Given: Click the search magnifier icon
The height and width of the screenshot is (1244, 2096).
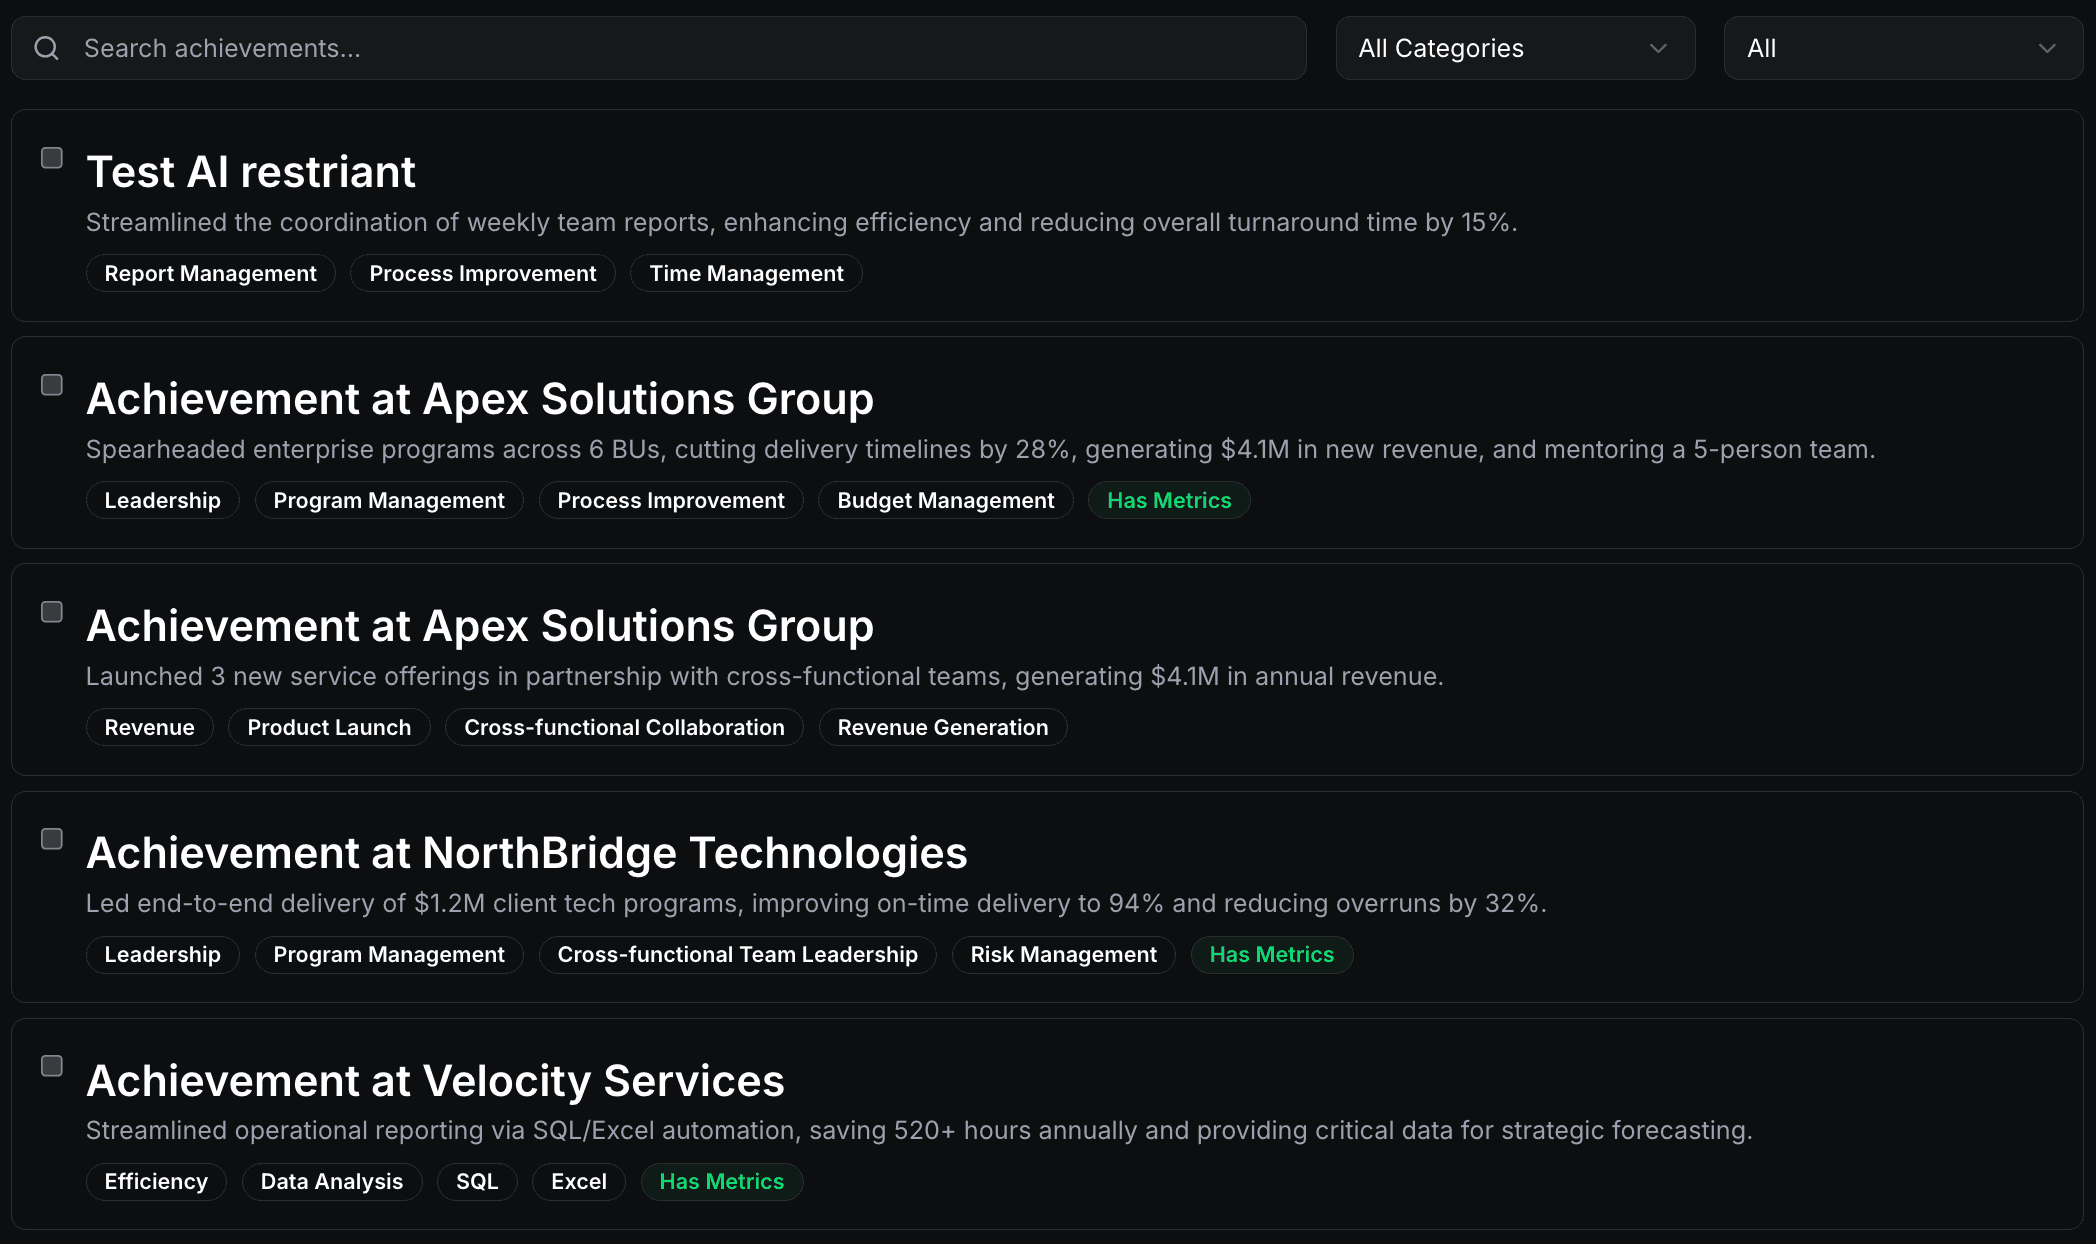Looking at the screenshot, I should [x=46, y=47].
